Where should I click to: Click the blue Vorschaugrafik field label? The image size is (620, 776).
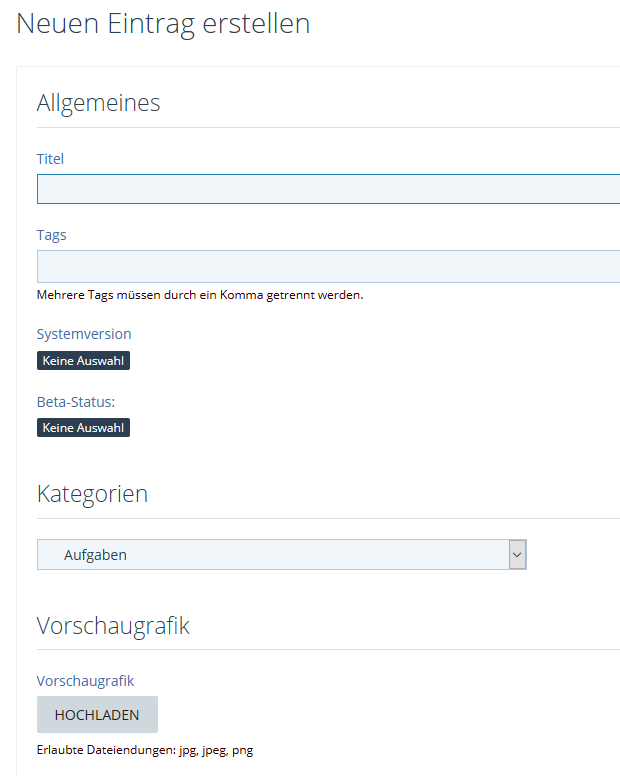(x=85, y=681)
